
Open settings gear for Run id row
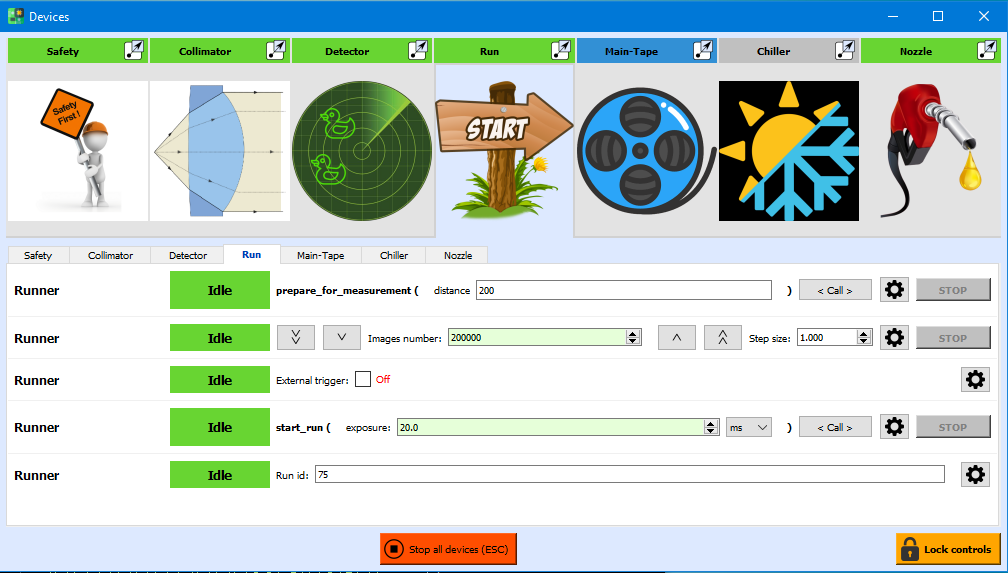click(x=975, y=475)
